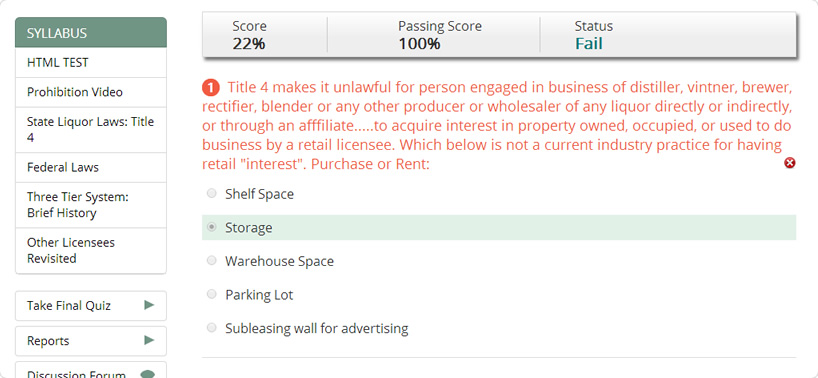
Task: Go to State Liquor Laws: Title 4
Action: [91, 130]
